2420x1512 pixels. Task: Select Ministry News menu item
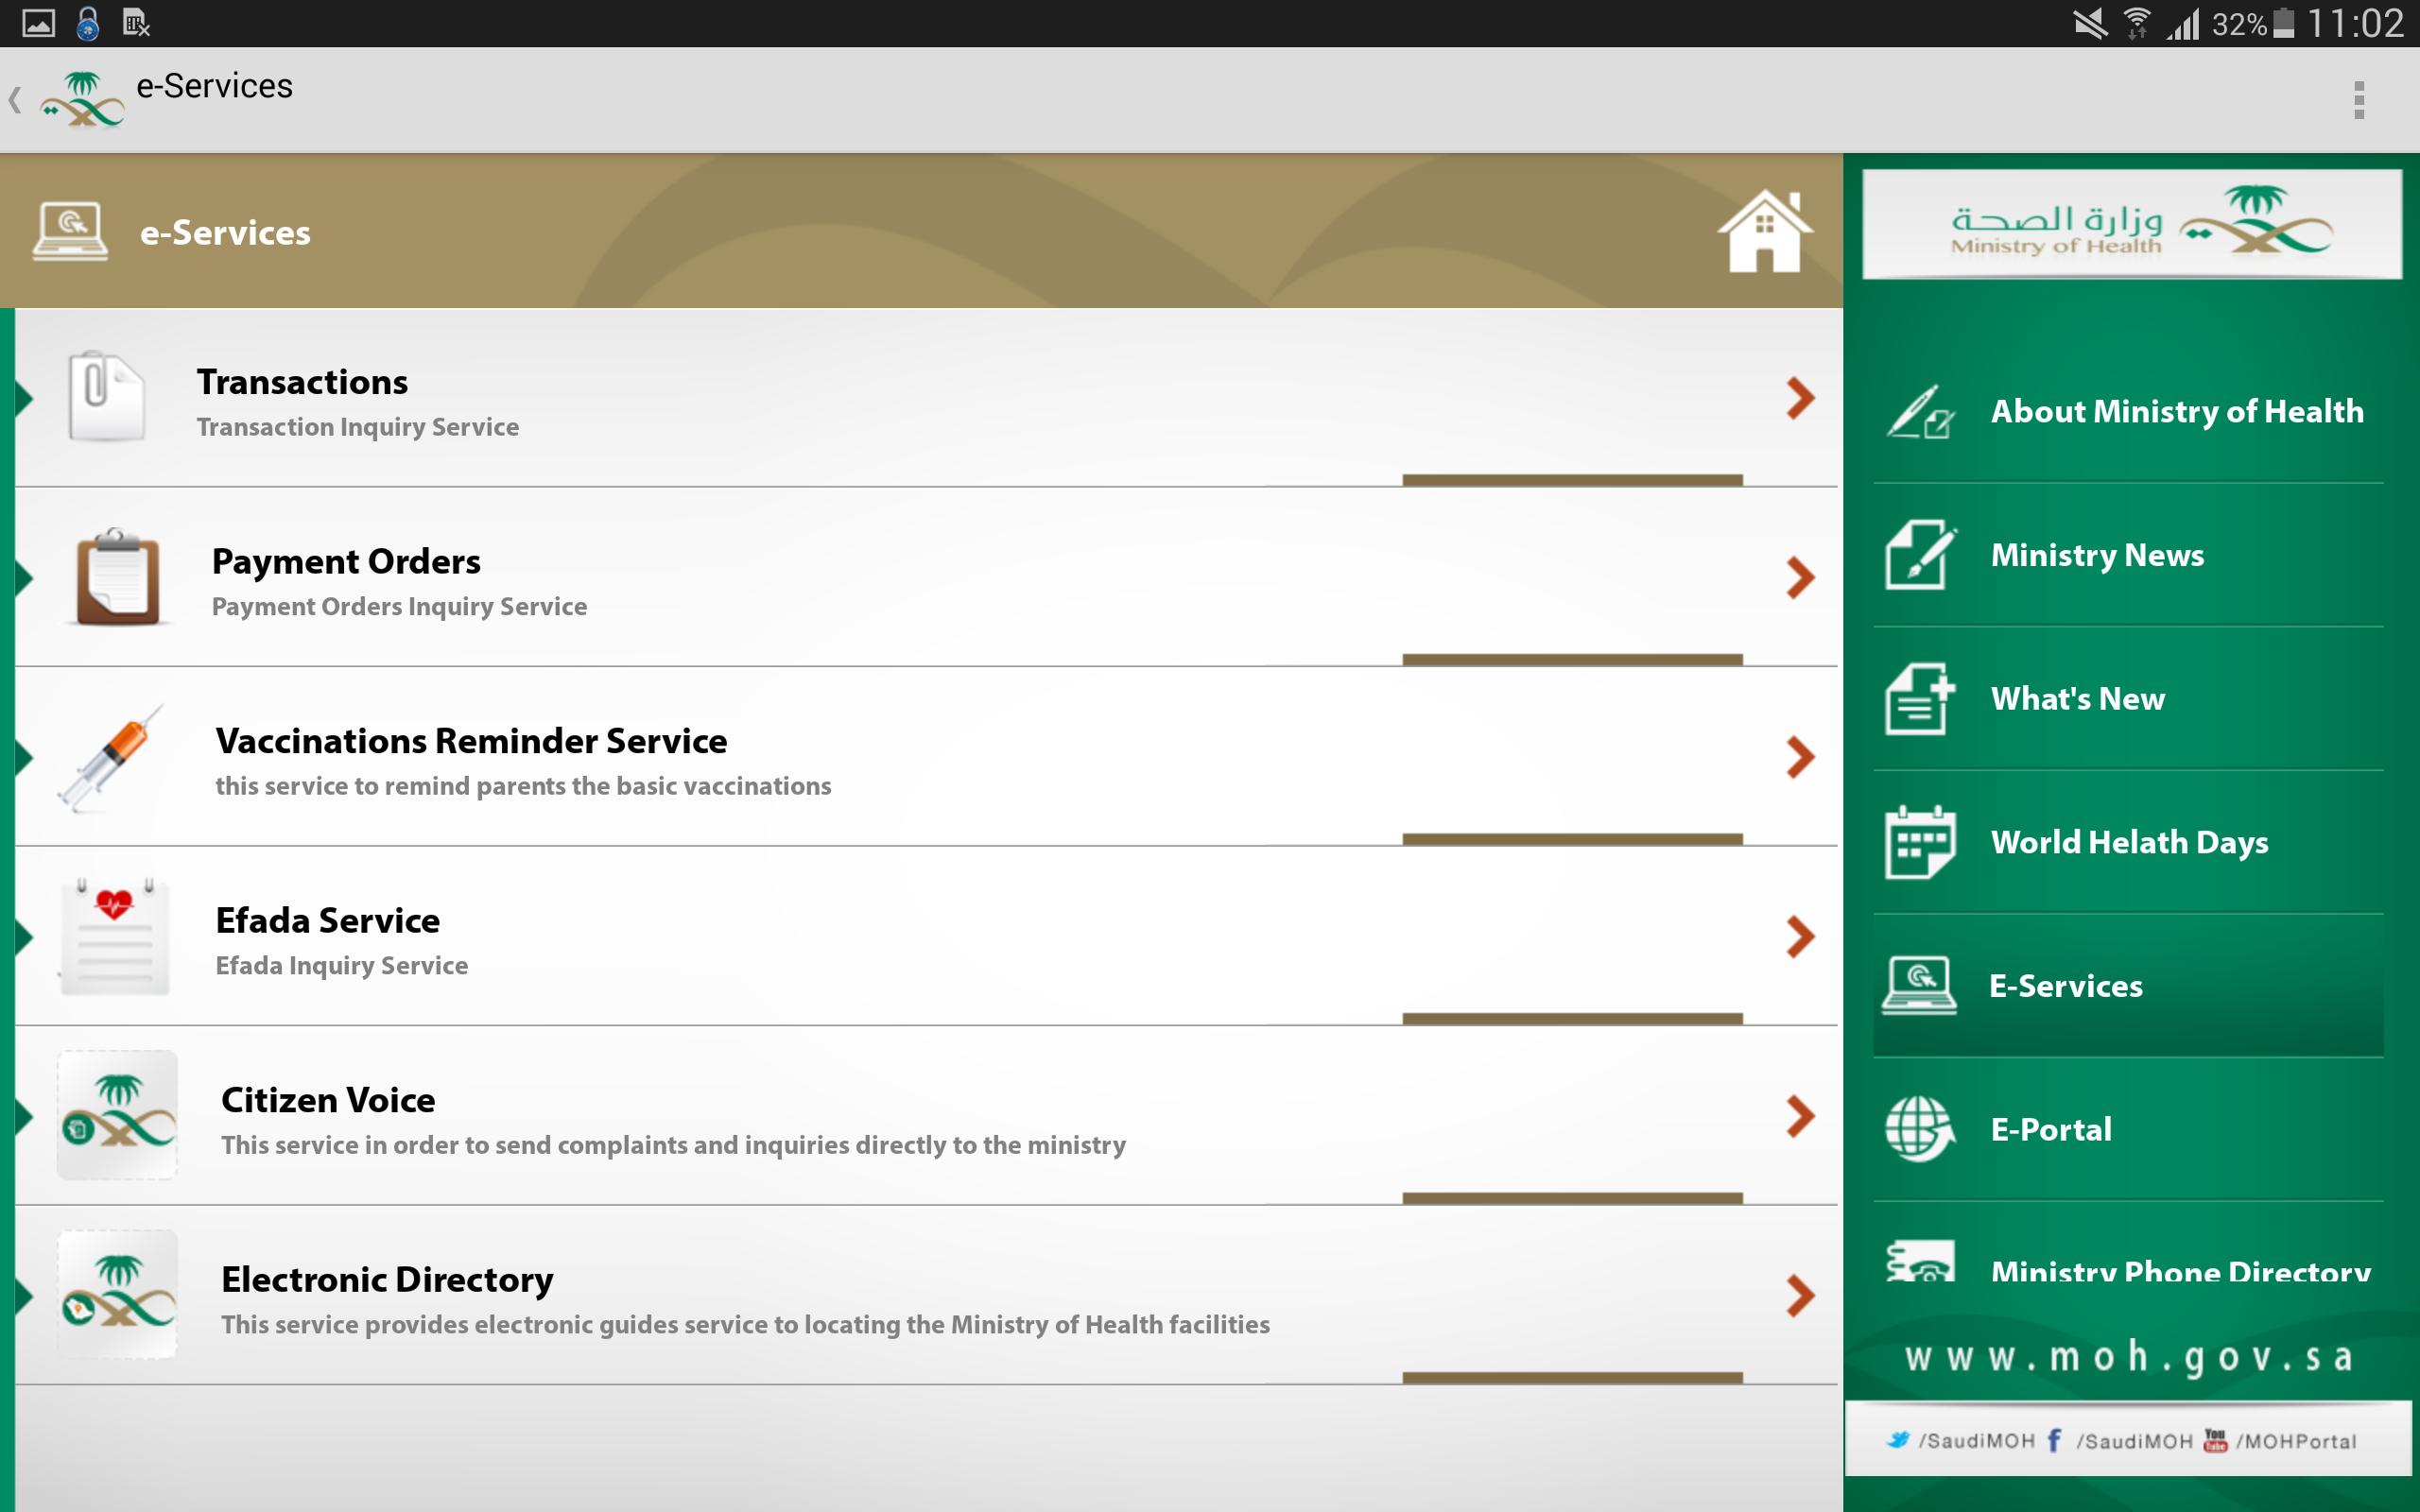[x=2128, y=554]
